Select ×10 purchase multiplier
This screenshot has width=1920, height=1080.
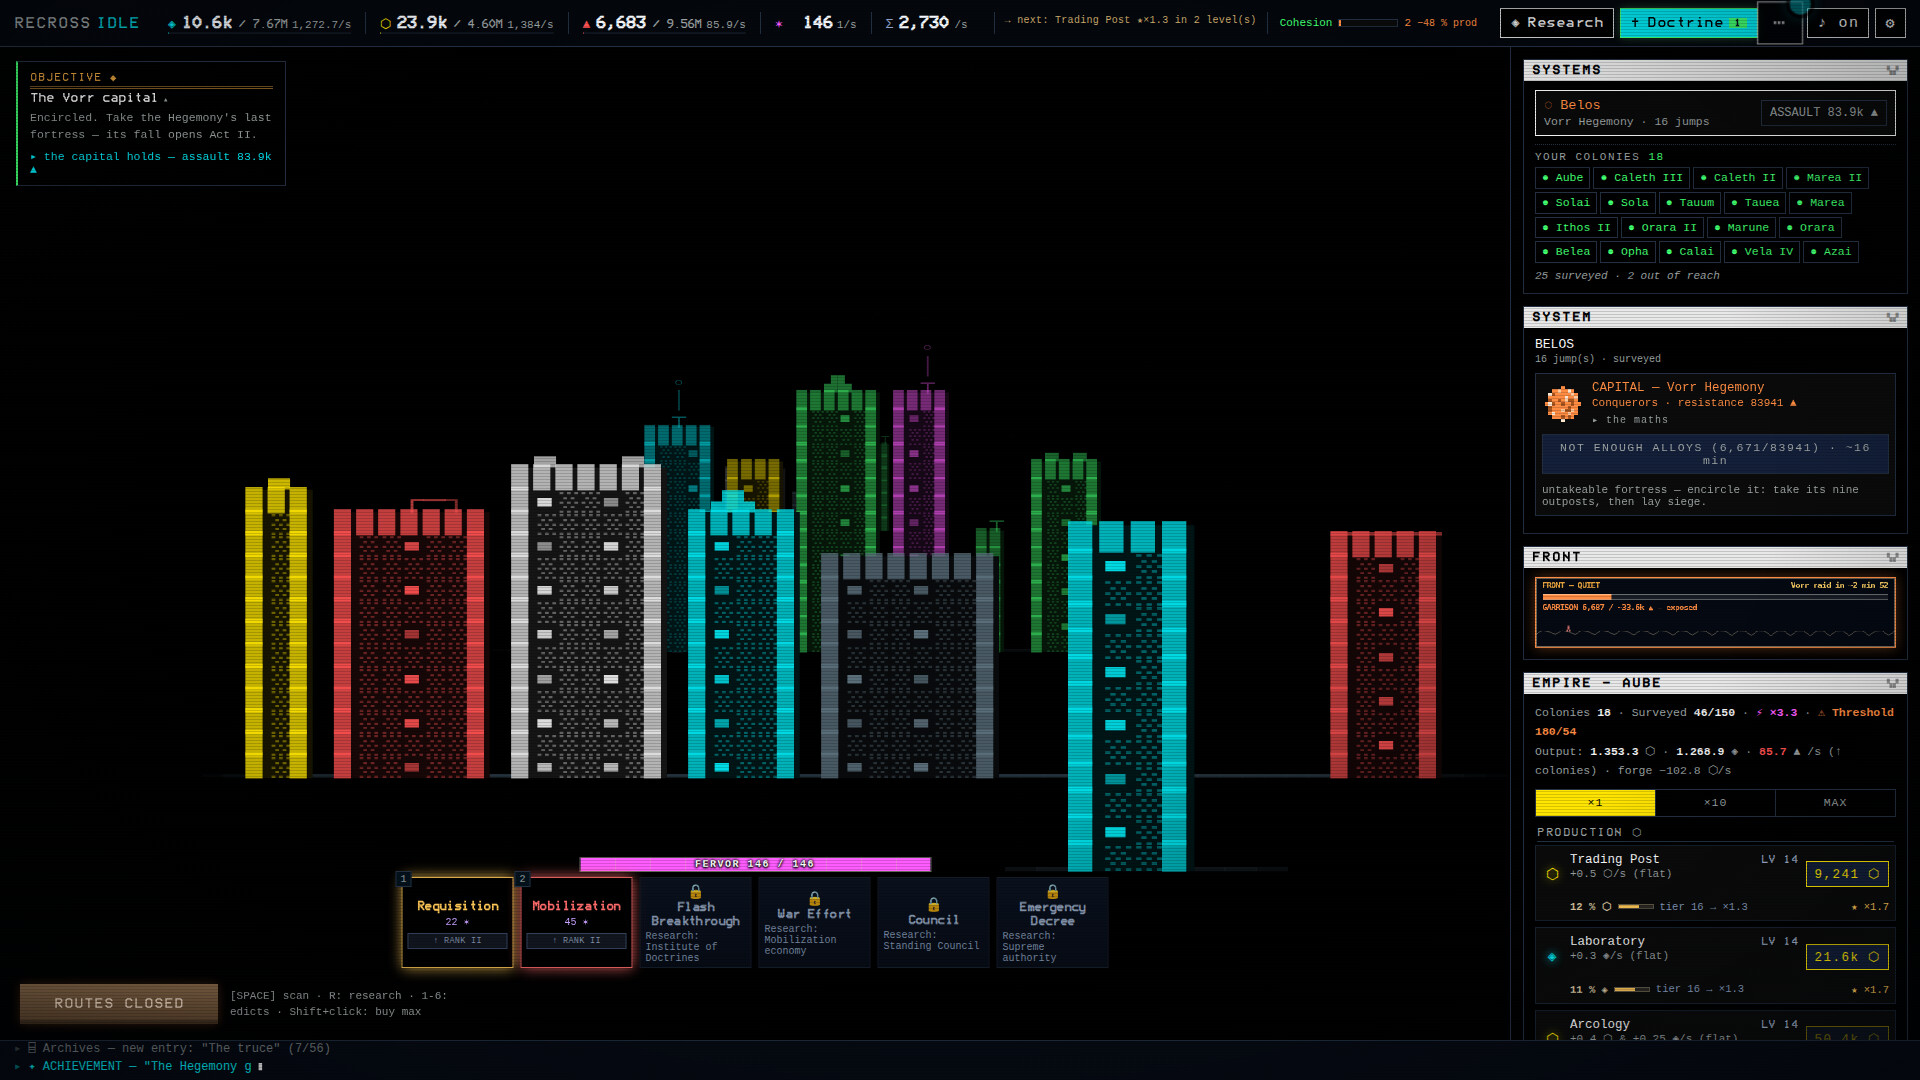[x=1715, y=803]
